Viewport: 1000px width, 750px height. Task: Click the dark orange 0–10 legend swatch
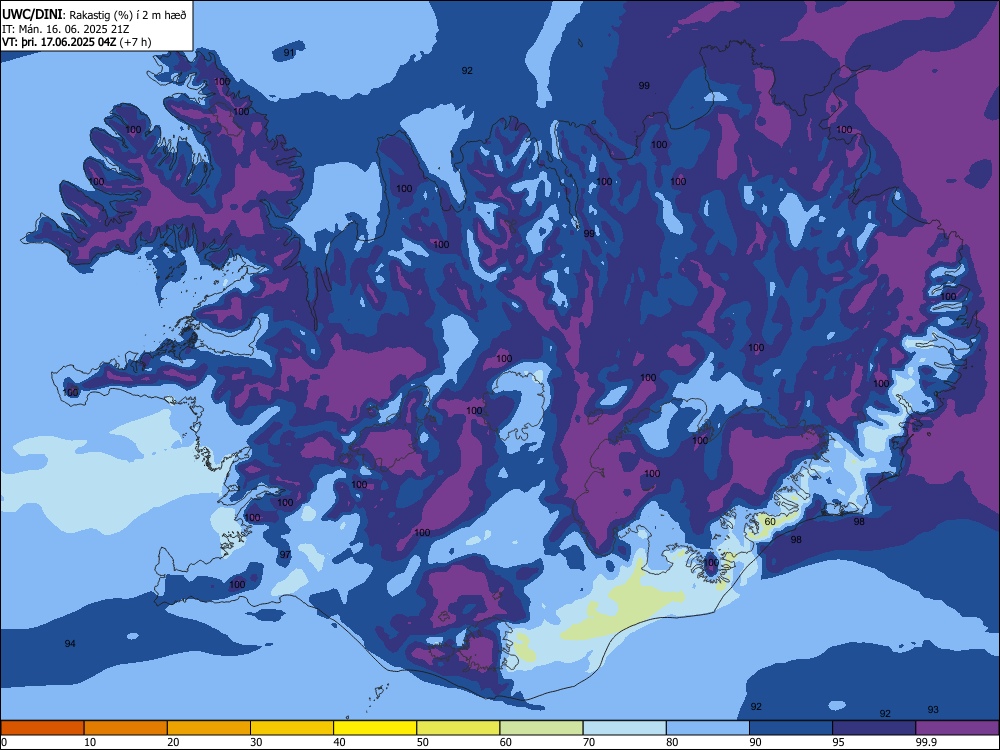(x=42, y=728)
